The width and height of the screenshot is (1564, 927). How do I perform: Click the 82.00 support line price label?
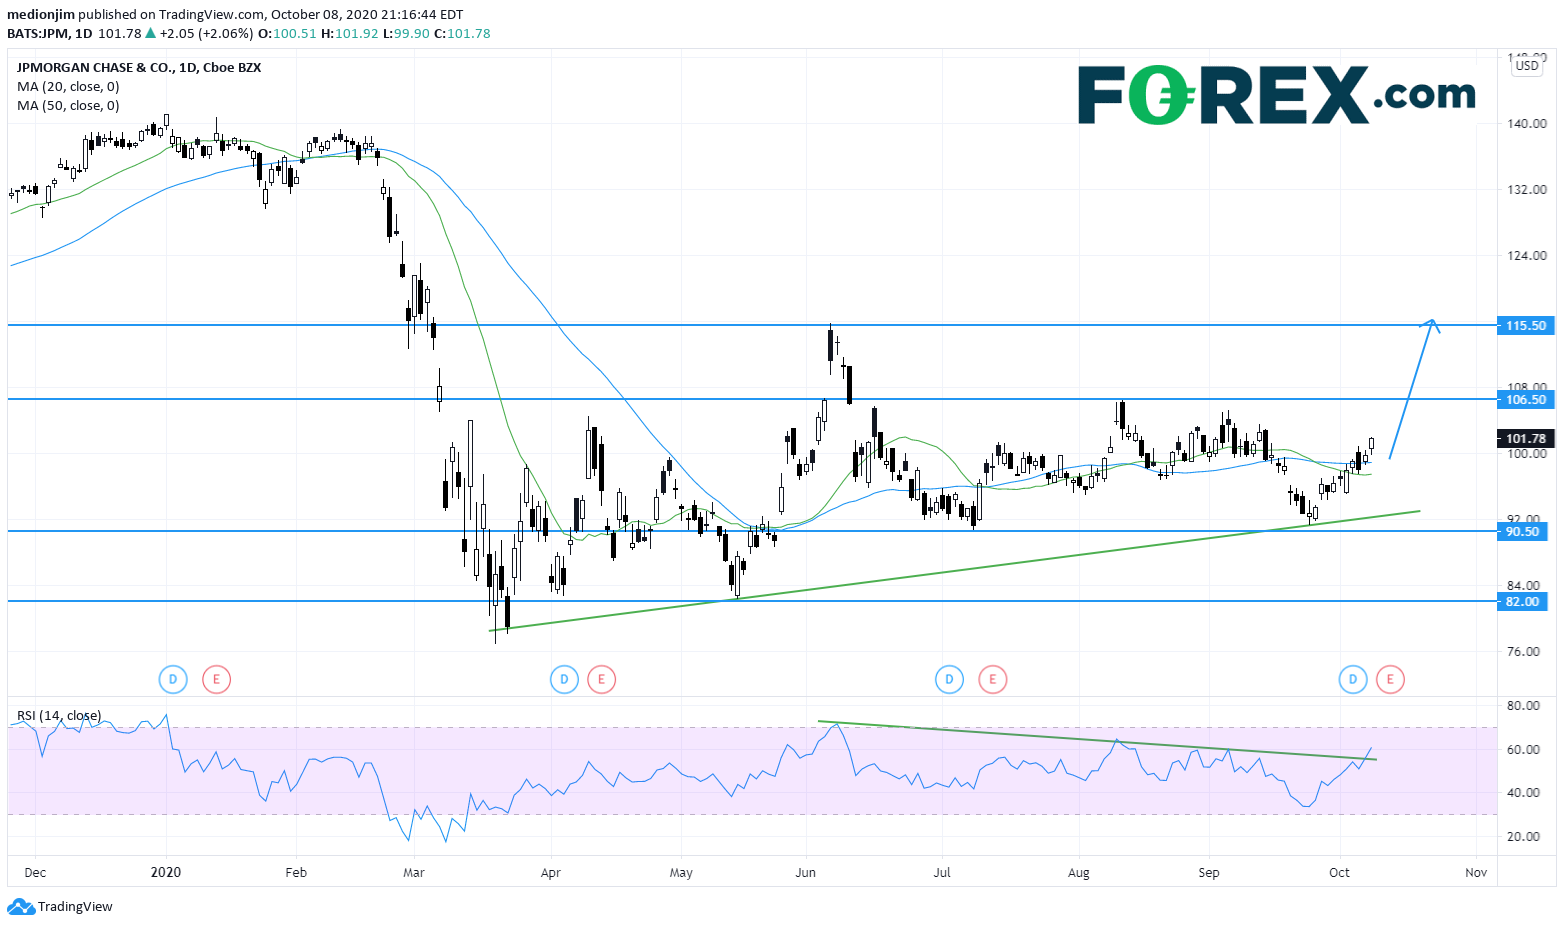pos(1522,601)
